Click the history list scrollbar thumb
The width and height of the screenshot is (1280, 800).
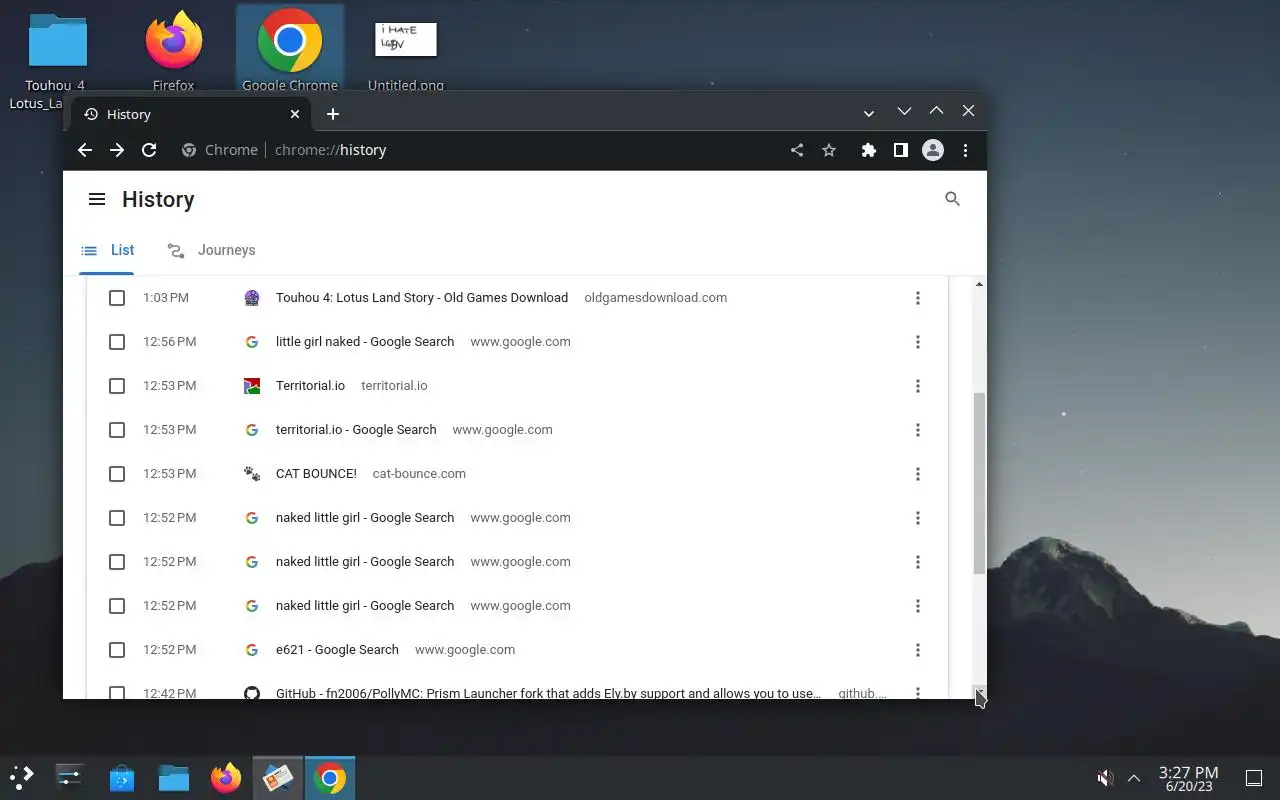[x=980, y=483]
